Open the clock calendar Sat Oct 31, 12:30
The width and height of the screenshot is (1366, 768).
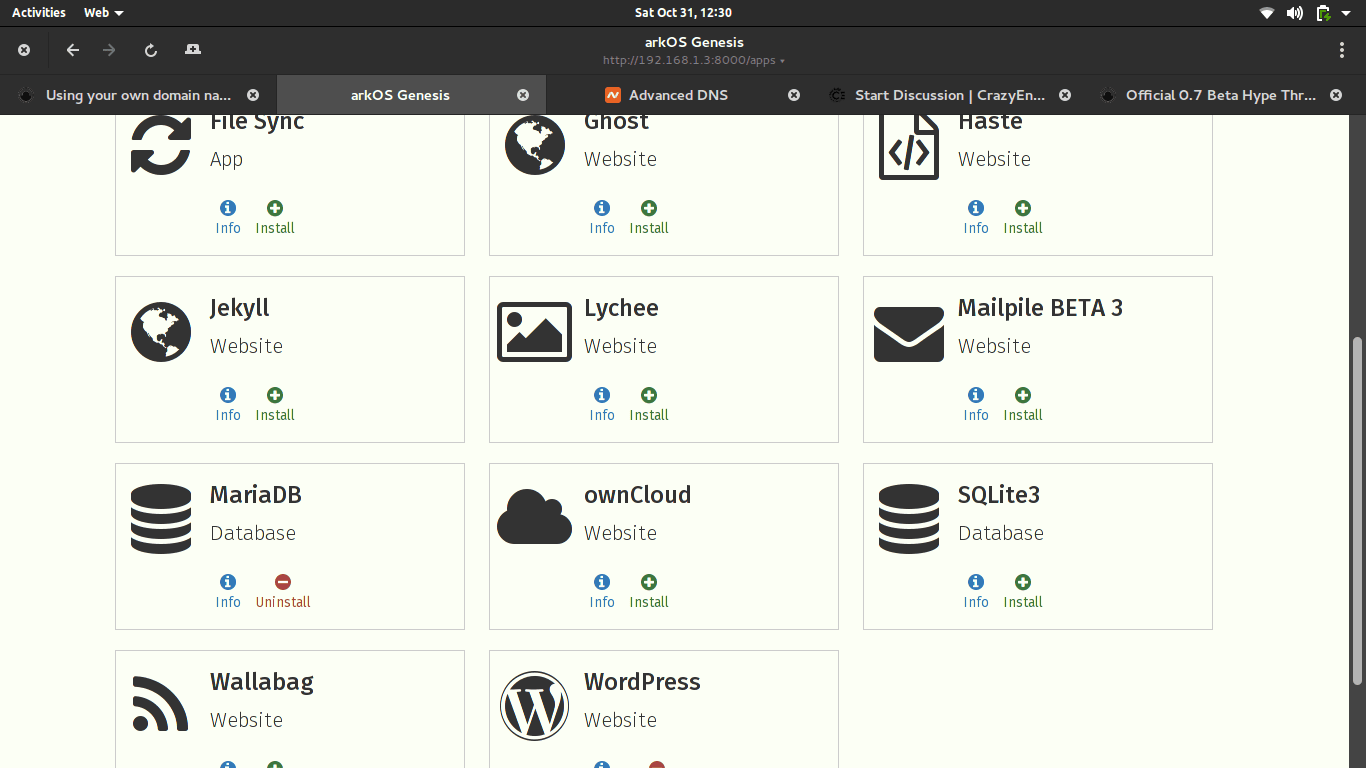click(x=683, y=13)
